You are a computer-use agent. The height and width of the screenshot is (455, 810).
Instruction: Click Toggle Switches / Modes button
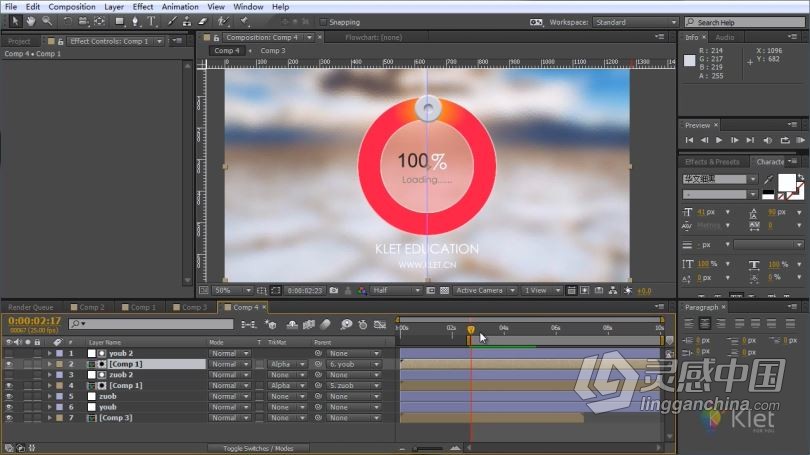258,448
